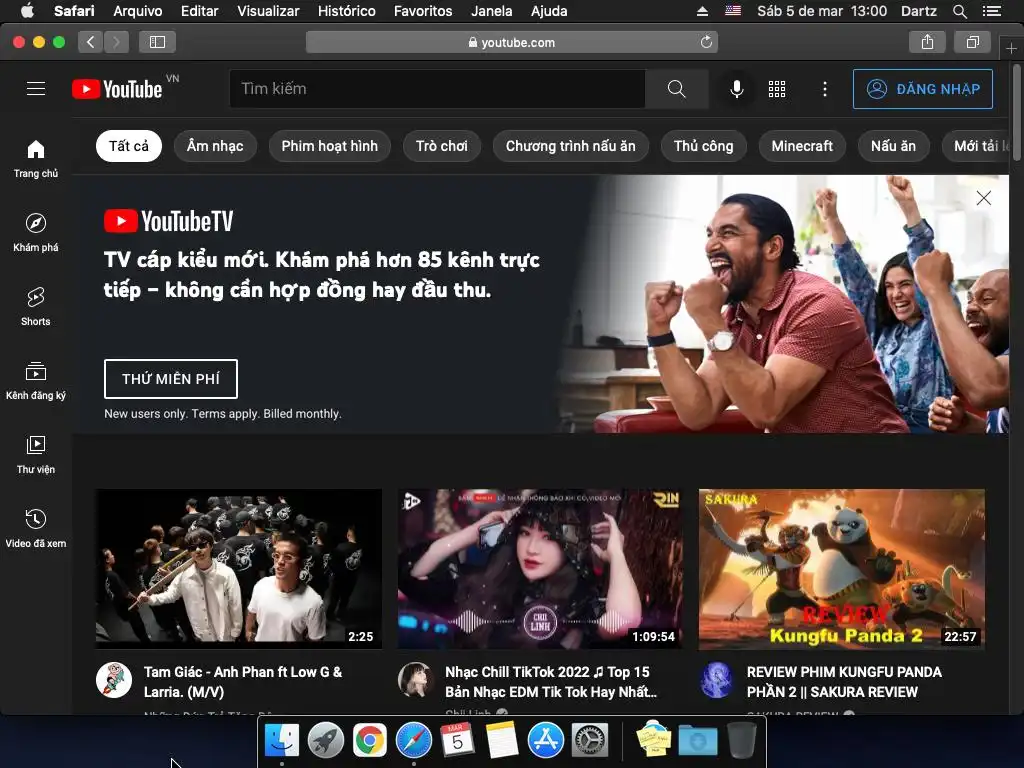Click Tam Giác video channel avatar
The image size is (1024, 768).
(x=114, y=680)
